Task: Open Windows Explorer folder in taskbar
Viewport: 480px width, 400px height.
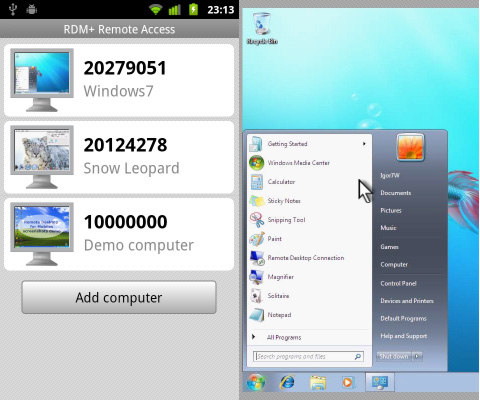Action: (318, 382)
